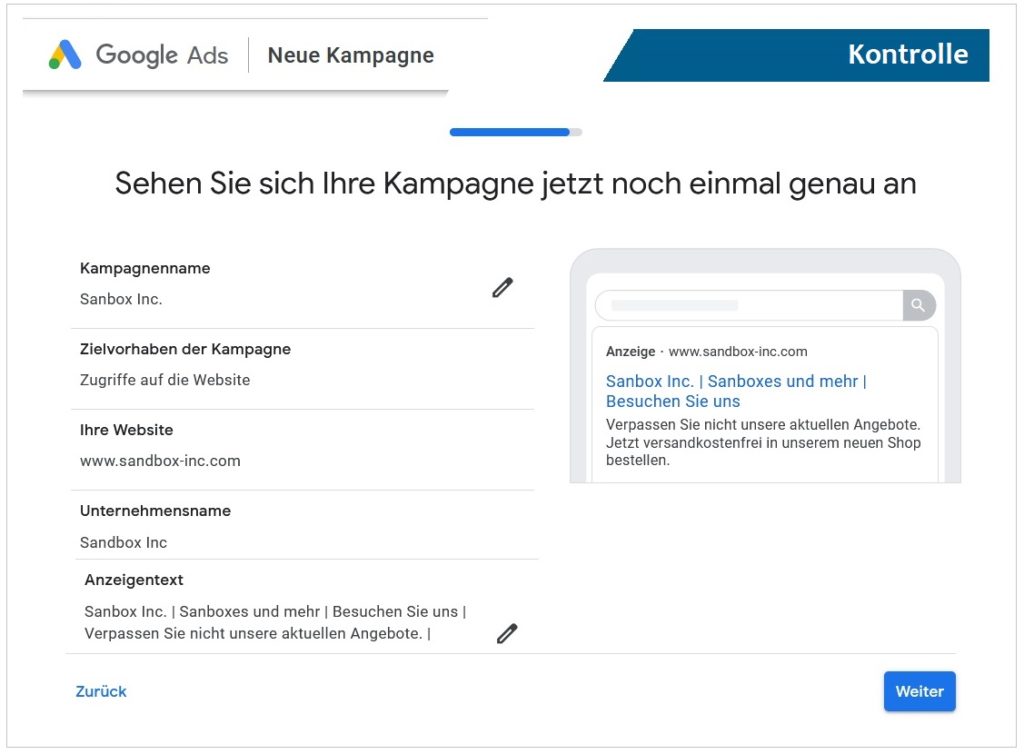Select the campaign name value Sanbox Inc.
1024x754 pixels.
point(121,299)
